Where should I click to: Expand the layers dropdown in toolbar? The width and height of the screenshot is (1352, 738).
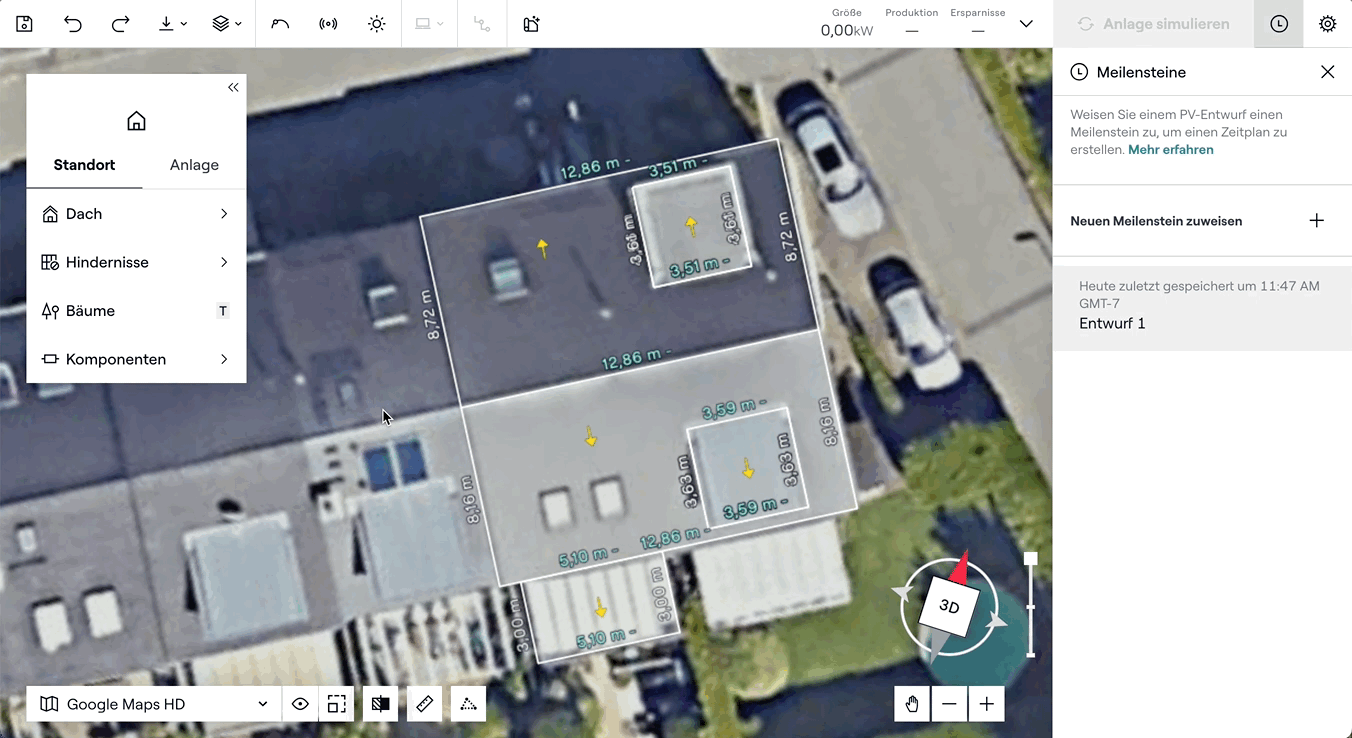227,24
